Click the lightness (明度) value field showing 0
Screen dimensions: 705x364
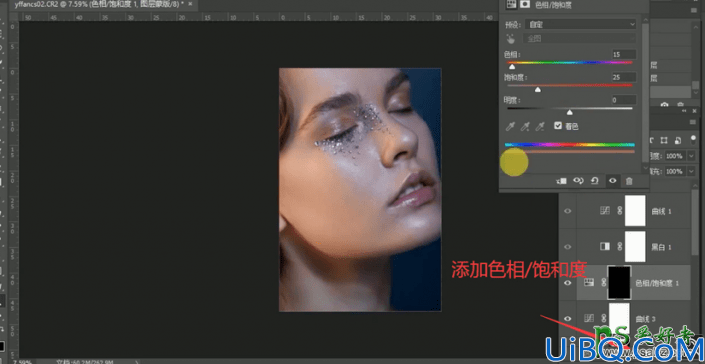point(624,100)
